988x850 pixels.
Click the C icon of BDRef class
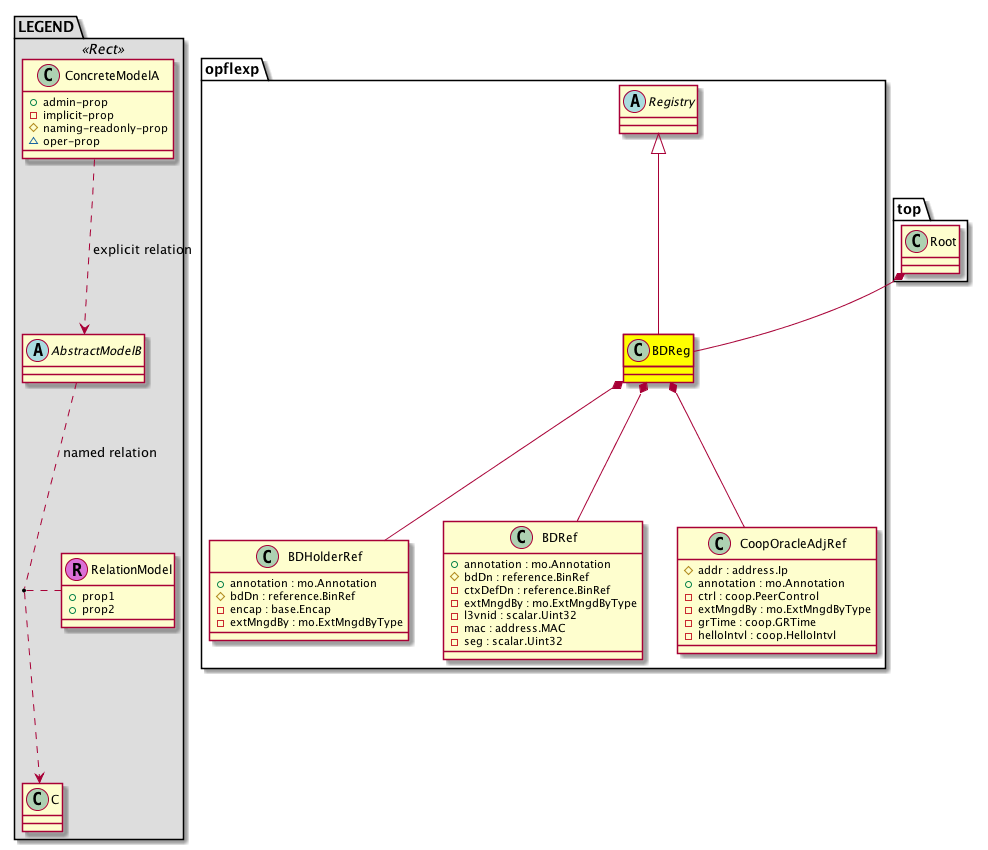(x=524, y=537)
